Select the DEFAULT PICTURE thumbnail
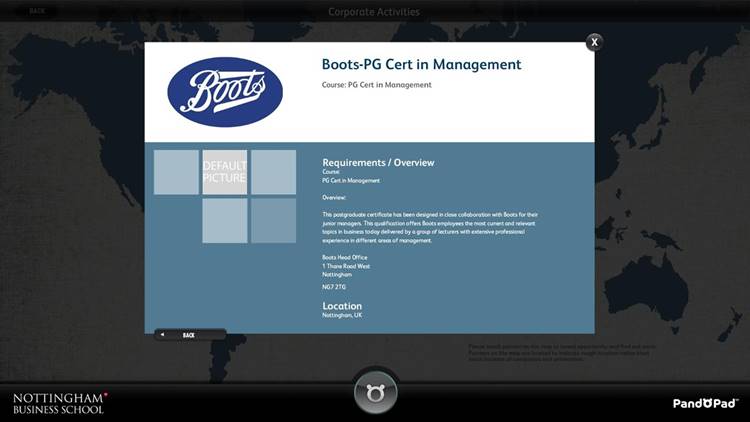 225,172
